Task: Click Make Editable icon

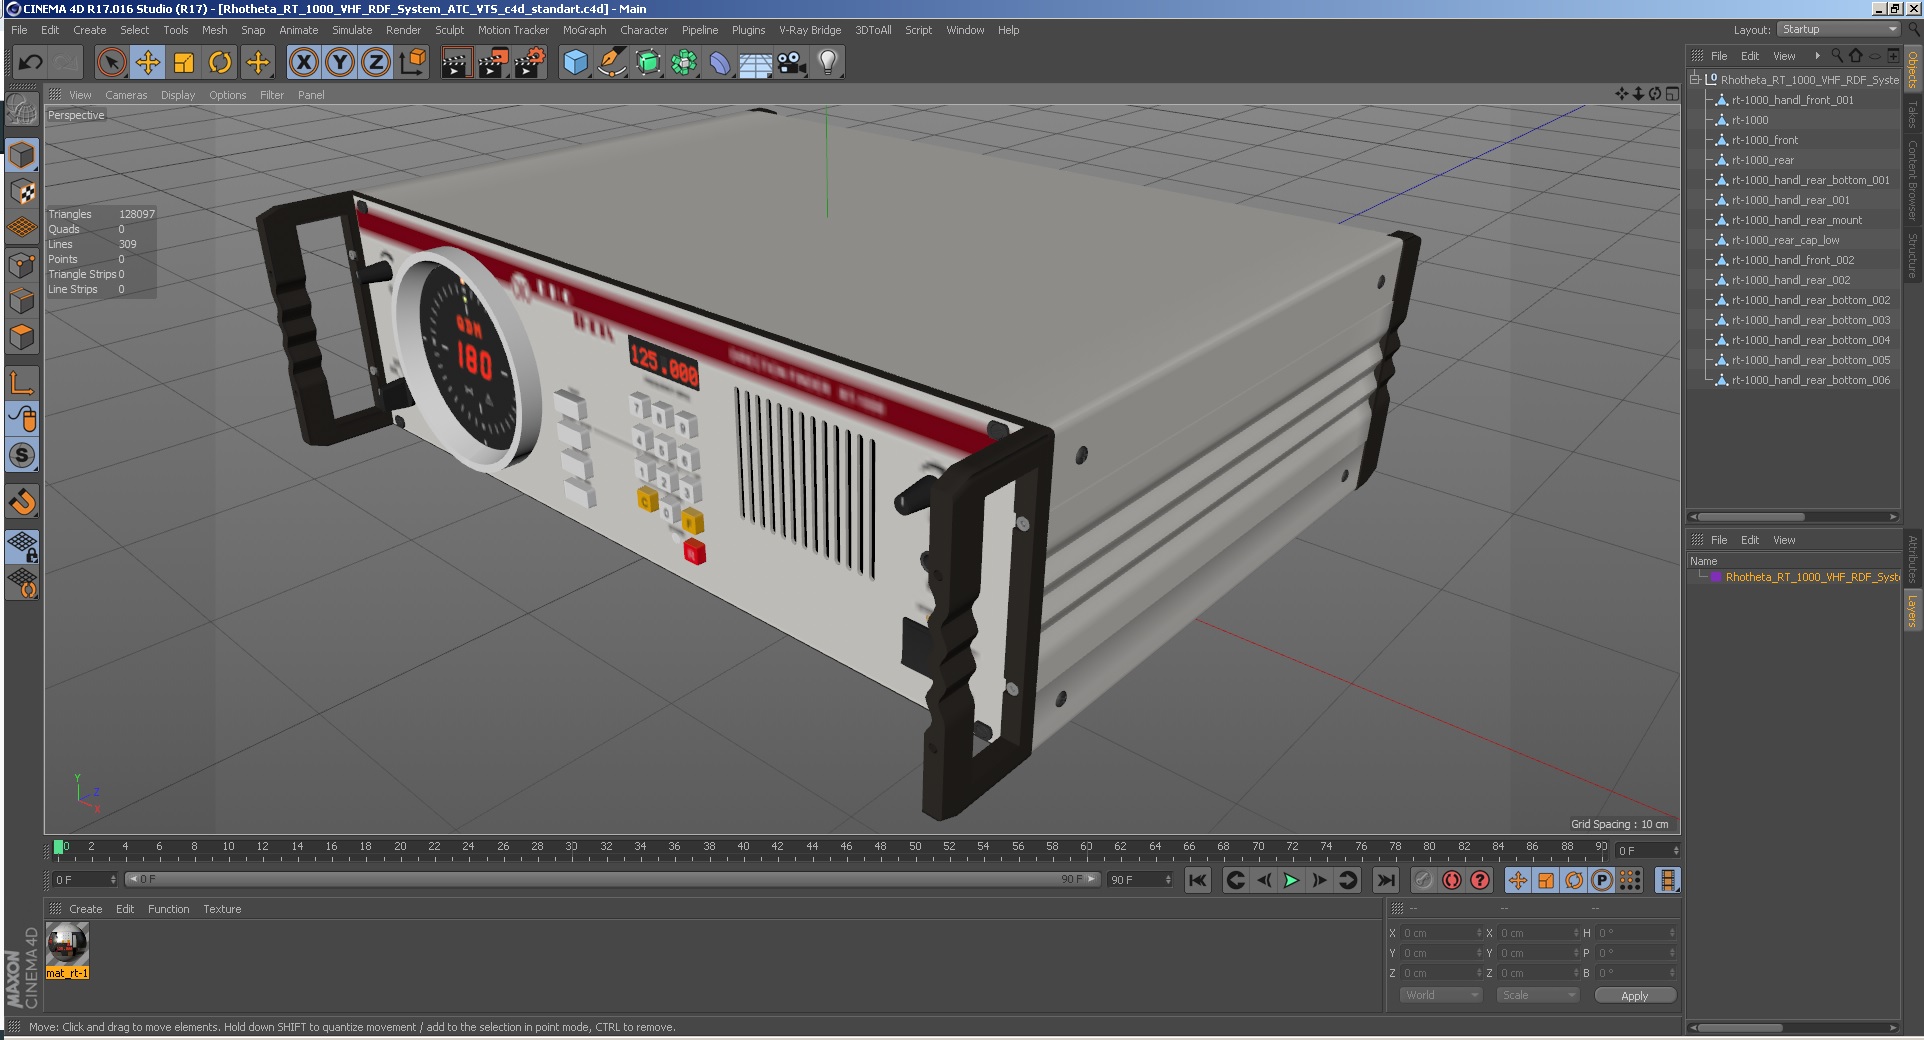Action: 22,110
